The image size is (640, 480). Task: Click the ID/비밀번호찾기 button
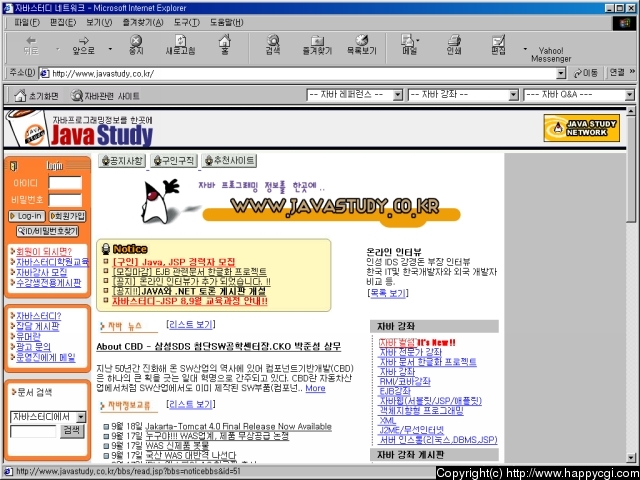pyautogui.click(x=47, y=231)
